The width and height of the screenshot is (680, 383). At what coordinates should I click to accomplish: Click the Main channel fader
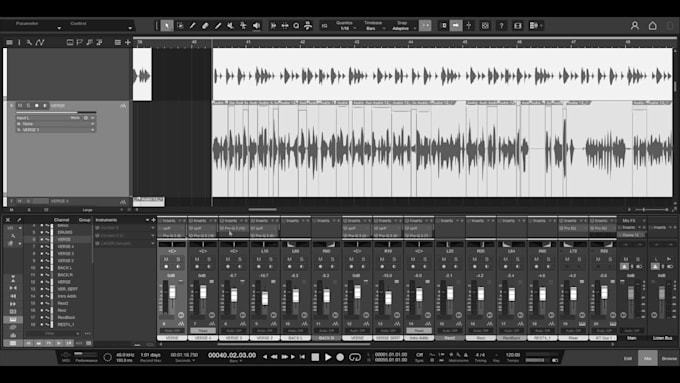631,293
